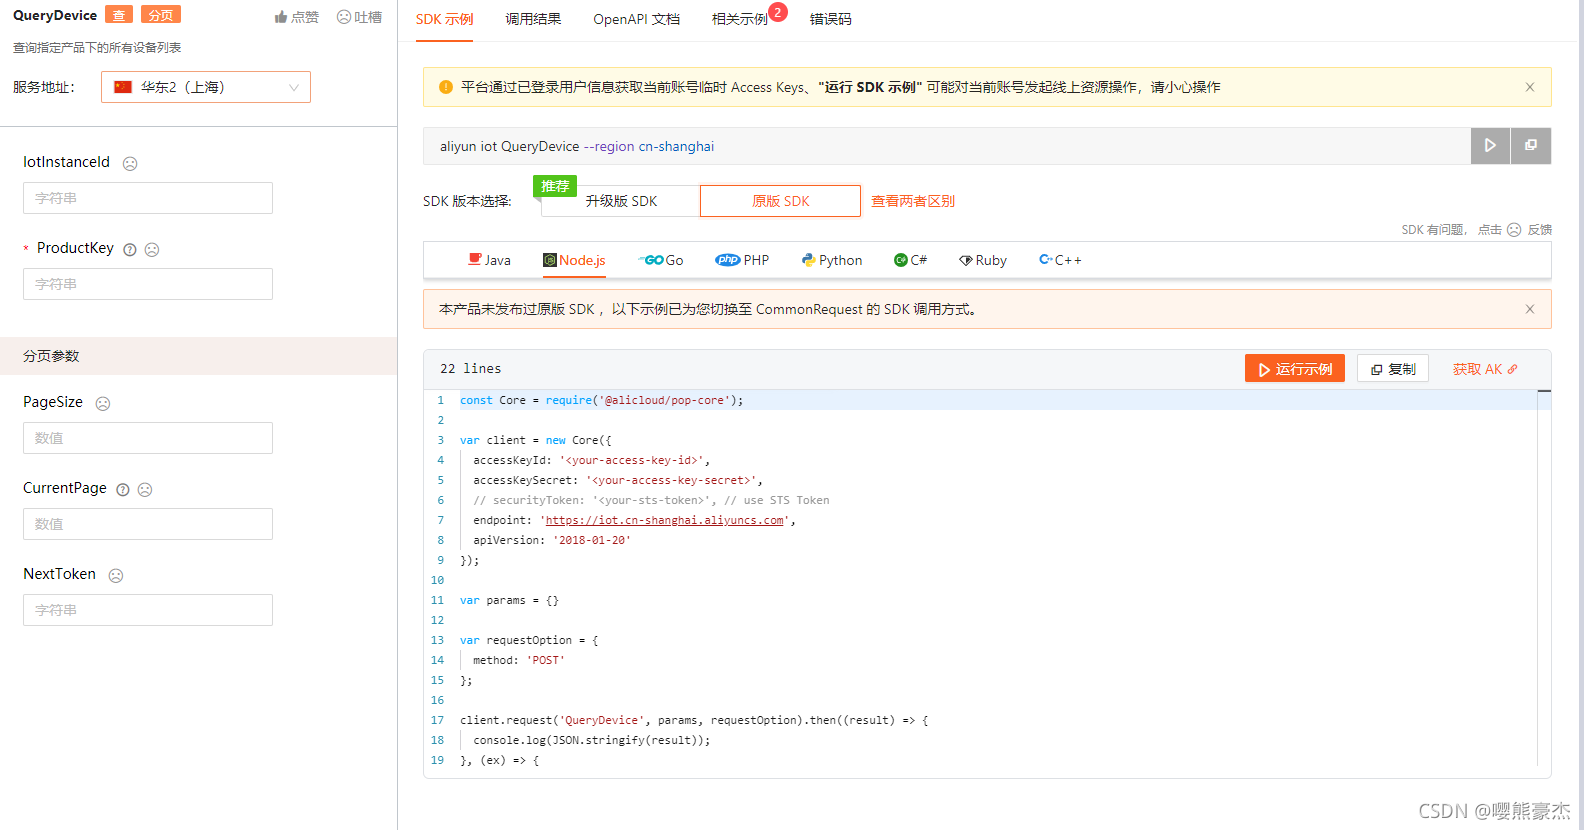Image resolution: width=1586 pixels, height=830 pixels.
Task: Open the 相关示例 tab
Action: point(740,19)
